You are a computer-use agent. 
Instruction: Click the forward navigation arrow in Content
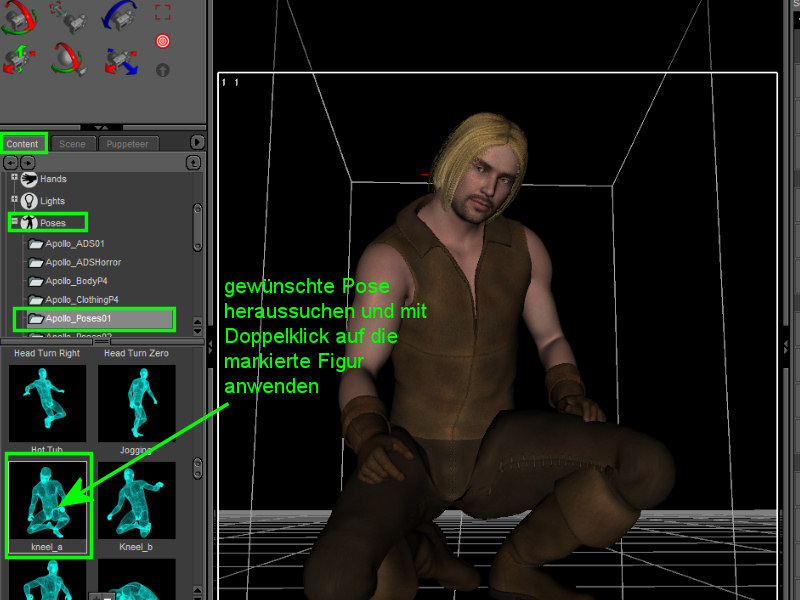click(x=28, y=163)
